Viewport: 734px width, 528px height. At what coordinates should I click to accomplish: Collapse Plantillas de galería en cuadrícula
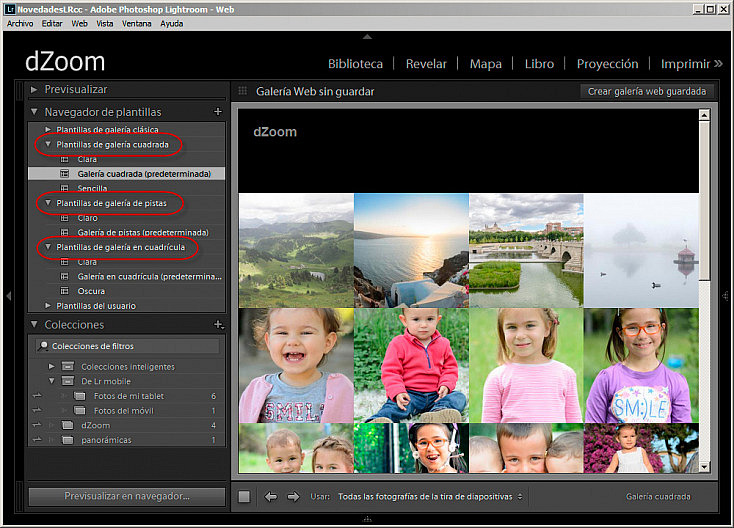pos(48,247)
